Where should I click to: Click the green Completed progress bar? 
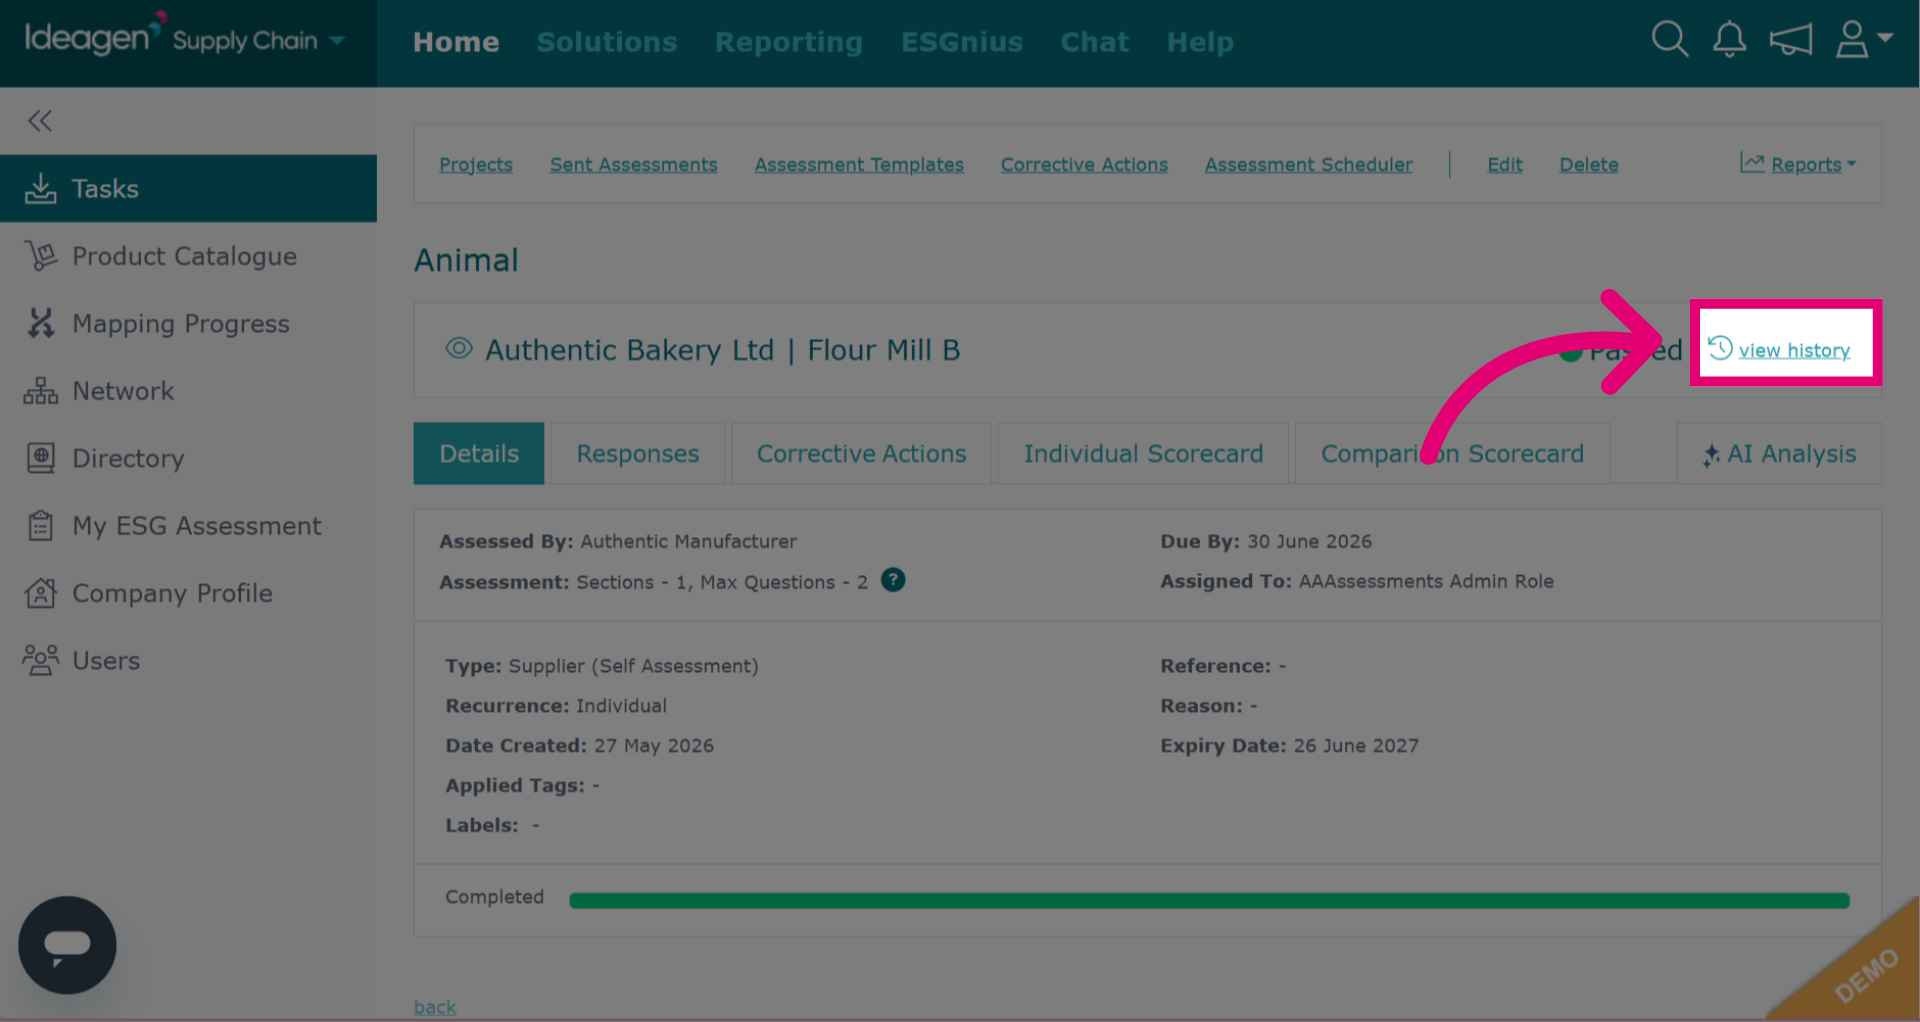[1209, 900]
